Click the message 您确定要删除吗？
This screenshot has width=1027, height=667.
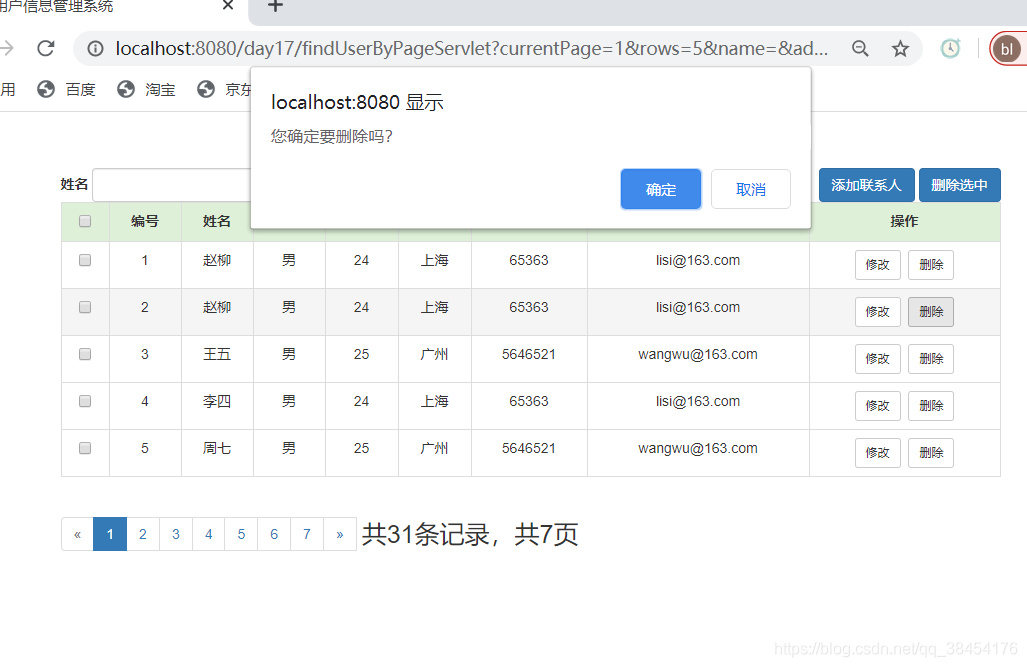[x=332, y=136]
